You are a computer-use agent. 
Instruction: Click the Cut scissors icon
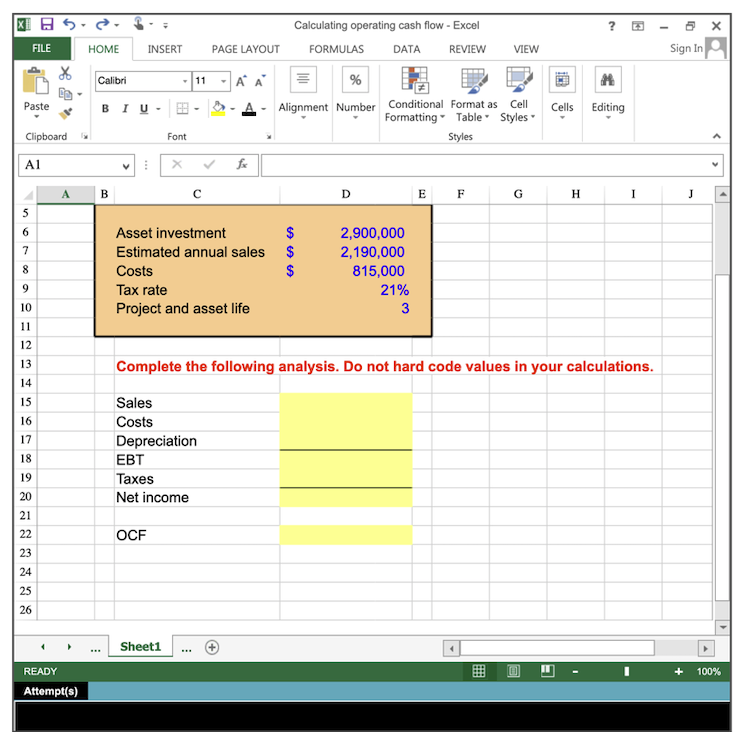pyautogui.click(x=65, y=74)
